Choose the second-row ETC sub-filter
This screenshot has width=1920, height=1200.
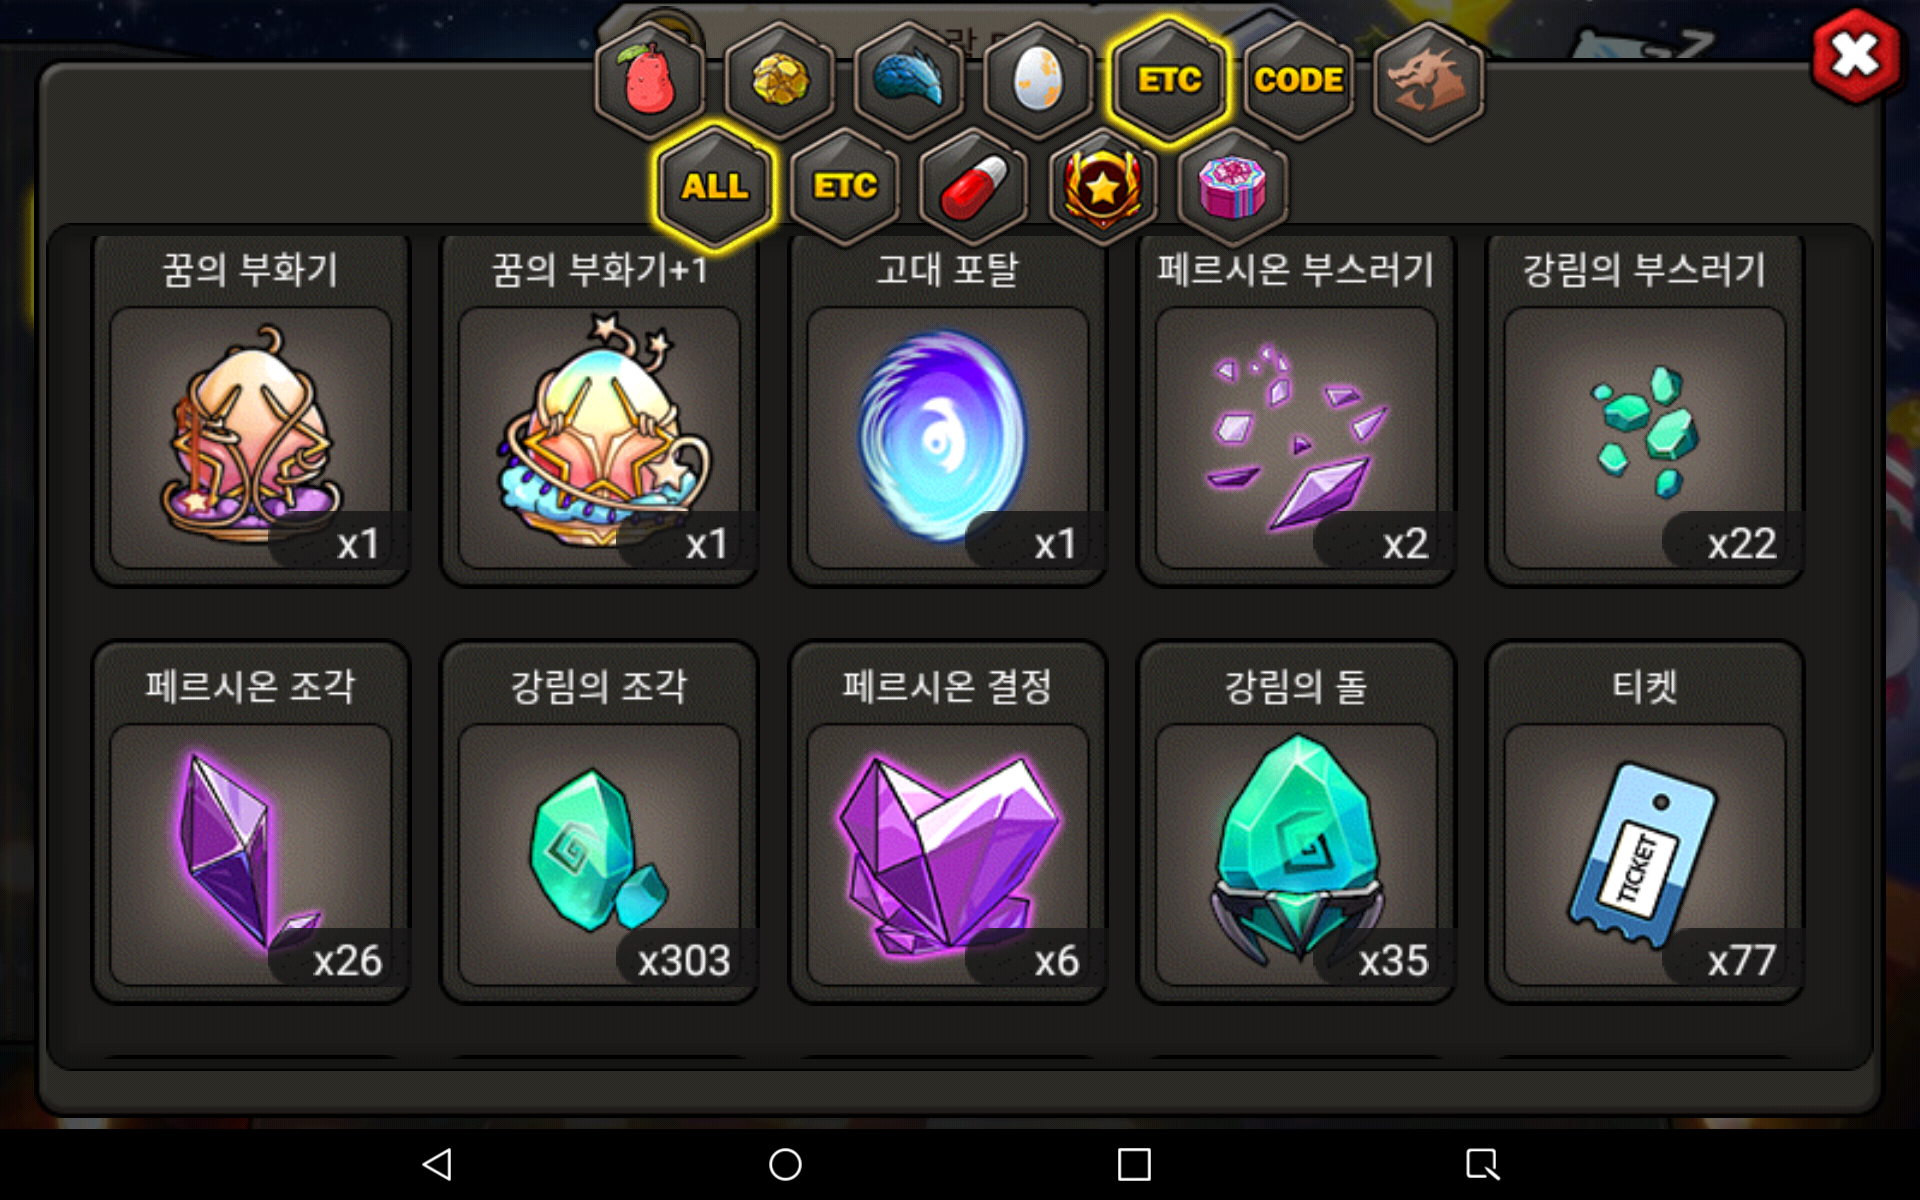844,187
